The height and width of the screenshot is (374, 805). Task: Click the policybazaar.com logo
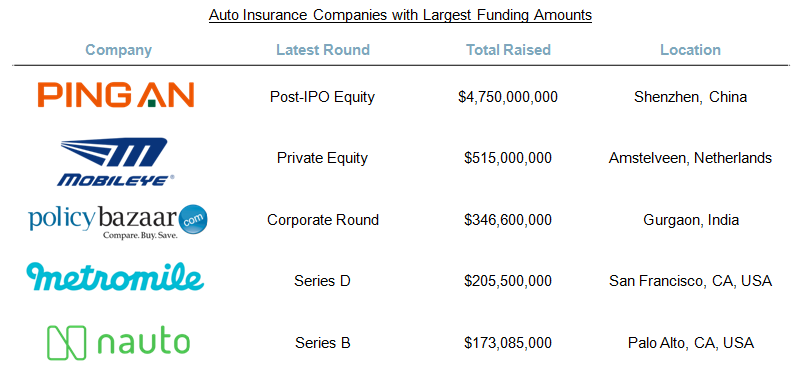(x=118, y=222)
